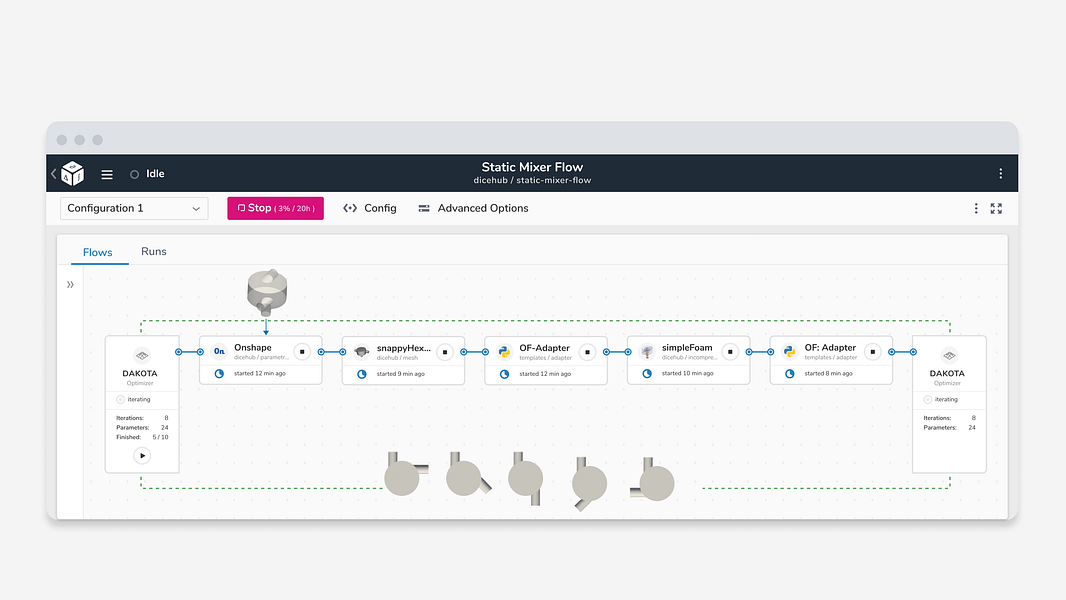Click the simpleFoam clock status icon

[x=647, y=374]
